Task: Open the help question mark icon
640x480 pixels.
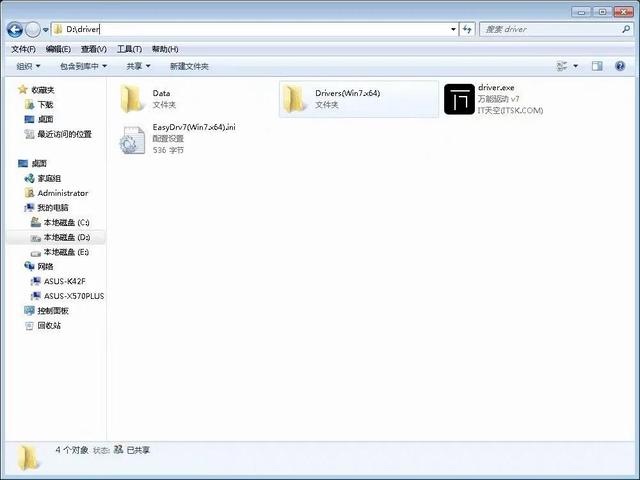Action: tap(620, 66)
